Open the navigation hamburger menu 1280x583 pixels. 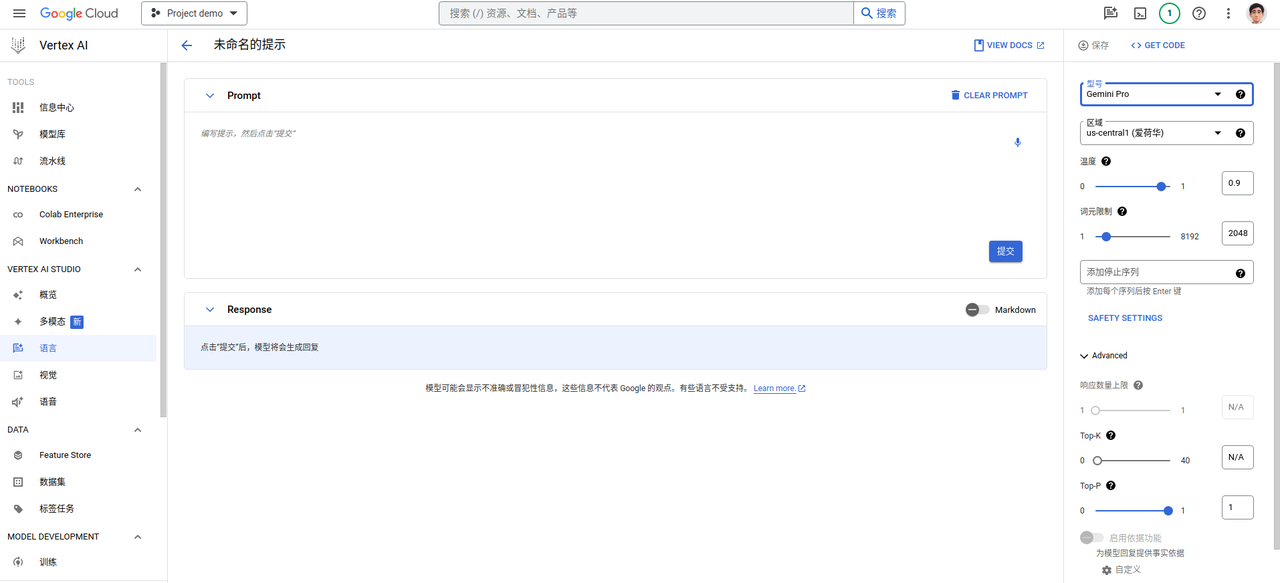pos(19,13)
